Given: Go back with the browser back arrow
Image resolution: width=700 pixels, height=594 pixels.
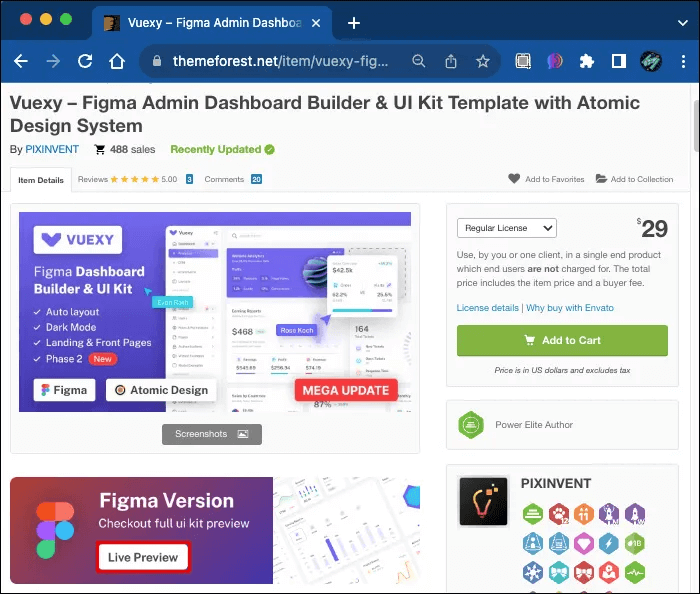Looking at the screenshot, I should pyautogui.click(x=21, y=61).
